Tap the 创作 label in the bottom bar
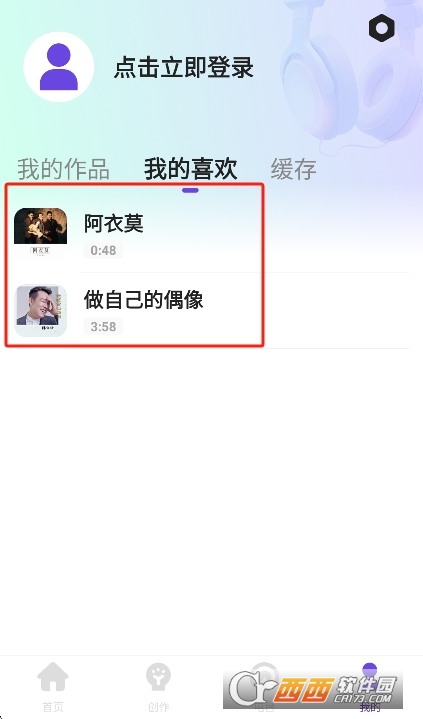The height and width of the screenshot is (719, 423). 158,707
